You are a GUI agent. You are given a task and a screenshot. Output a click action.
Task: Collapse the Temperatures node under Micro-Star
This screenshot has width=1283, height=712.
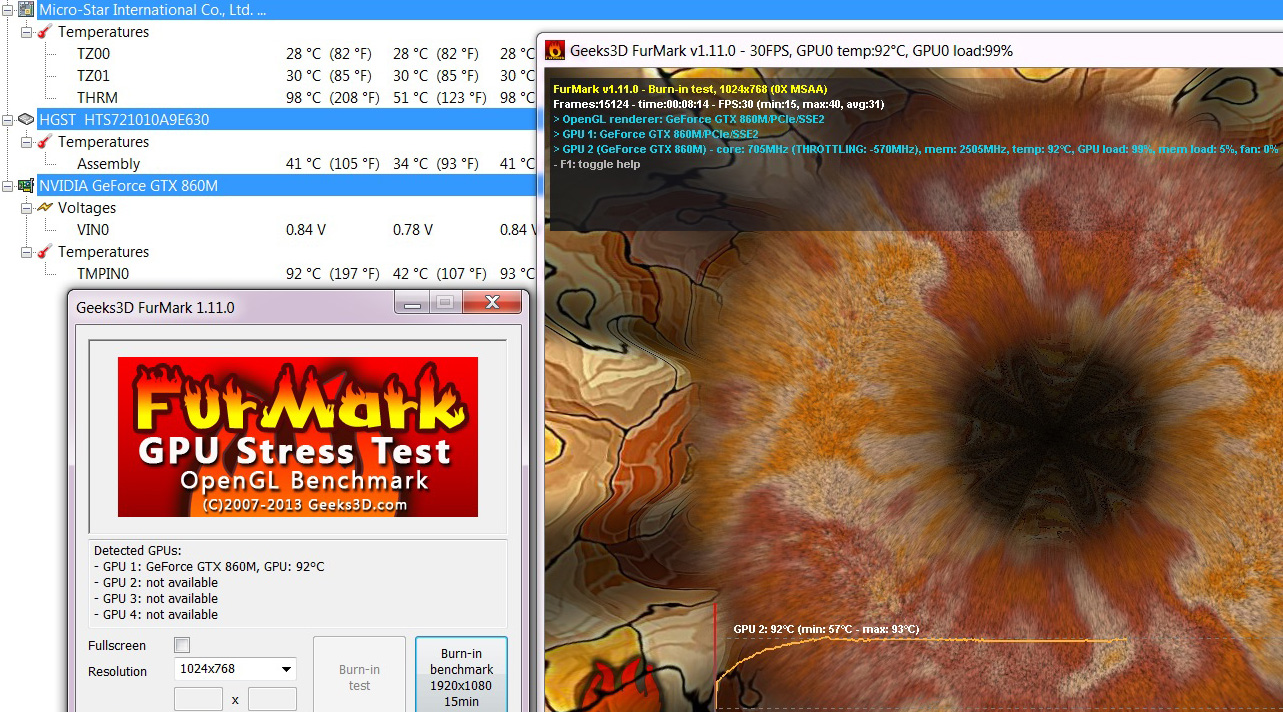tap(27, 32)
